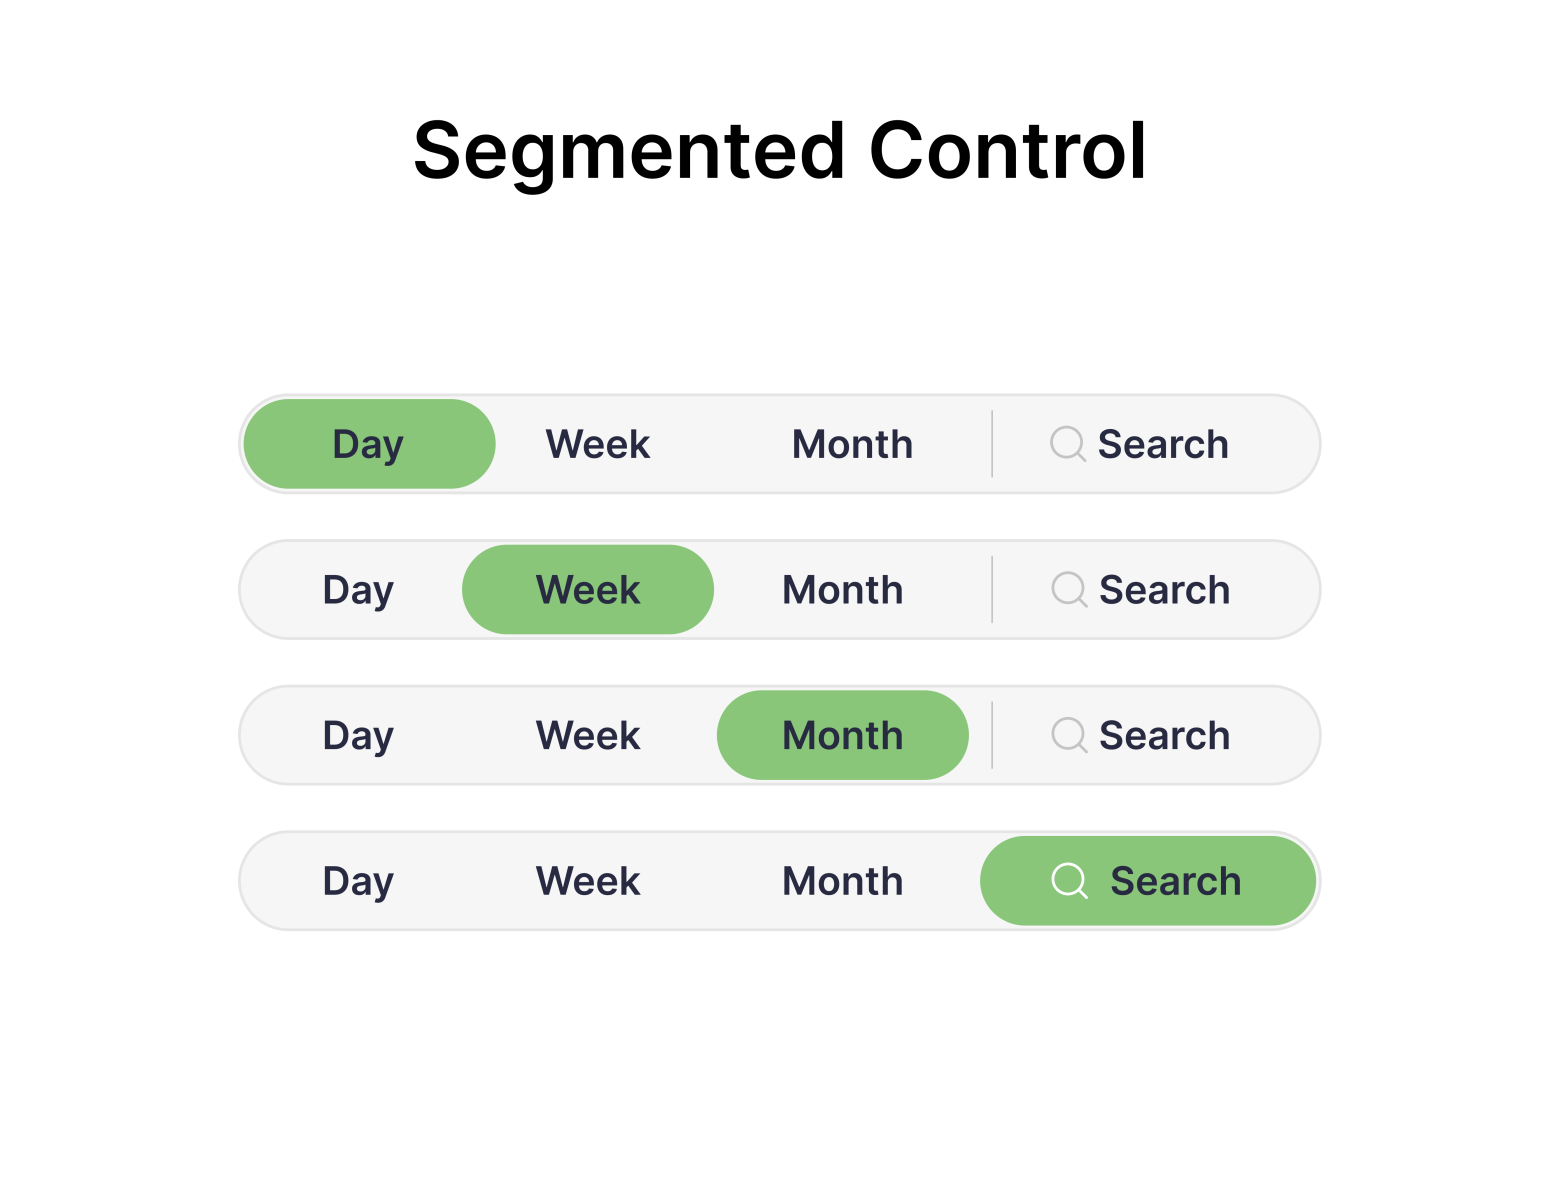This screenshot has width=1557, height=1200.
Task: Select the highlighted green Day segment
Action: coord(369,444)
